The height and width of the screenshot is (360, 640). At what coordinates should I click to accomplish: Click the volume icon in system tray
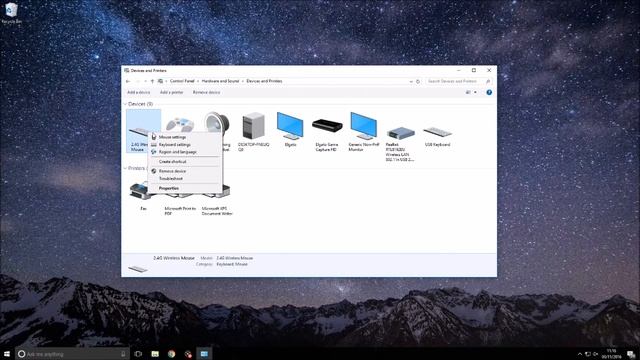pyautogui.click(x=596, y=354)
